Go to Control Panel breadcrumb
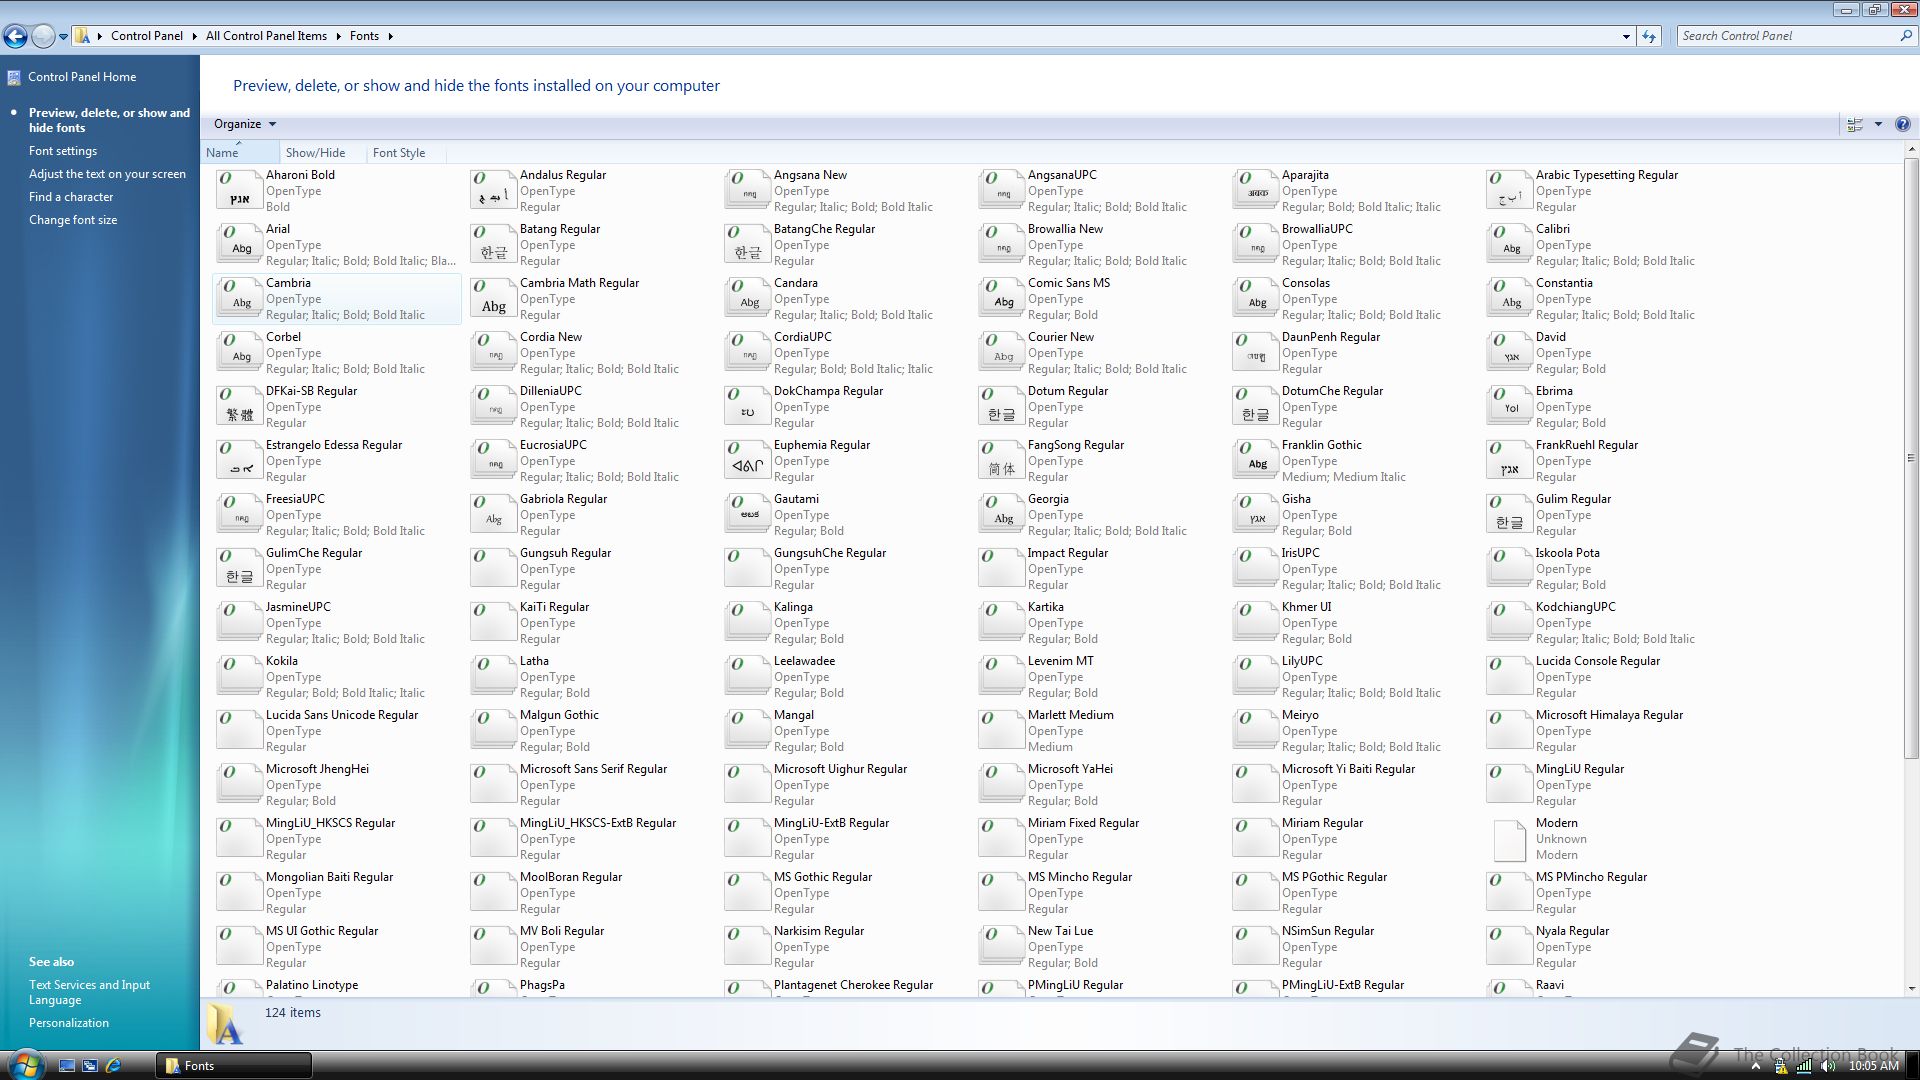 (x=147, y=36)
